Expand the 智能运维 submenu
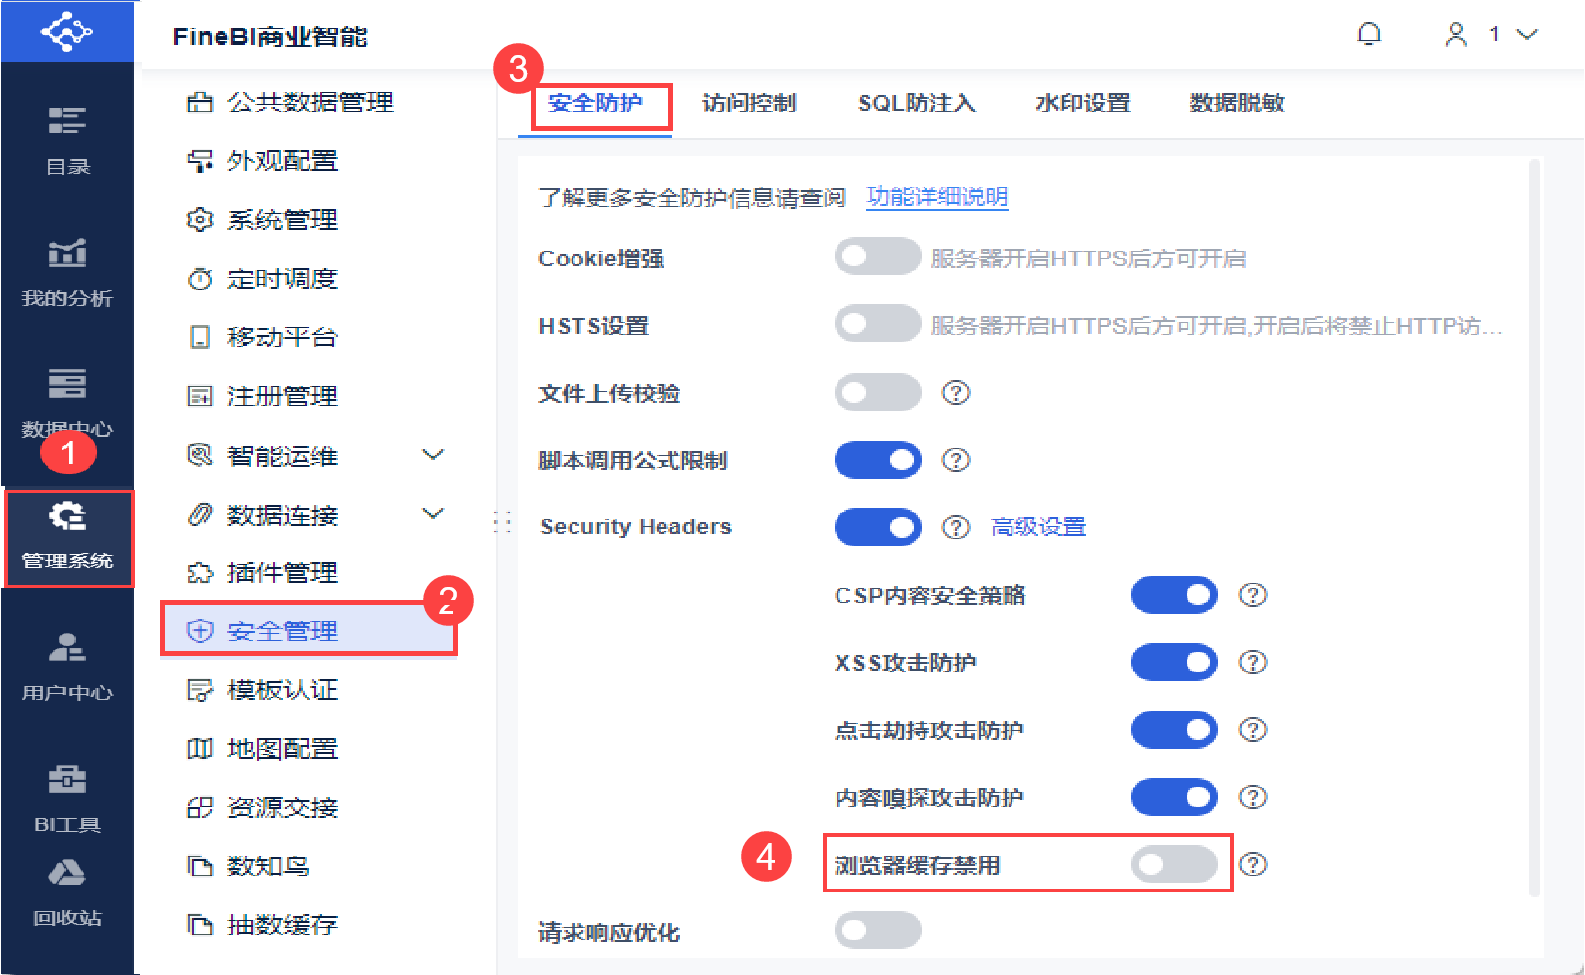The width and height of the screenshot is (1585, 975). pos(433,455)
